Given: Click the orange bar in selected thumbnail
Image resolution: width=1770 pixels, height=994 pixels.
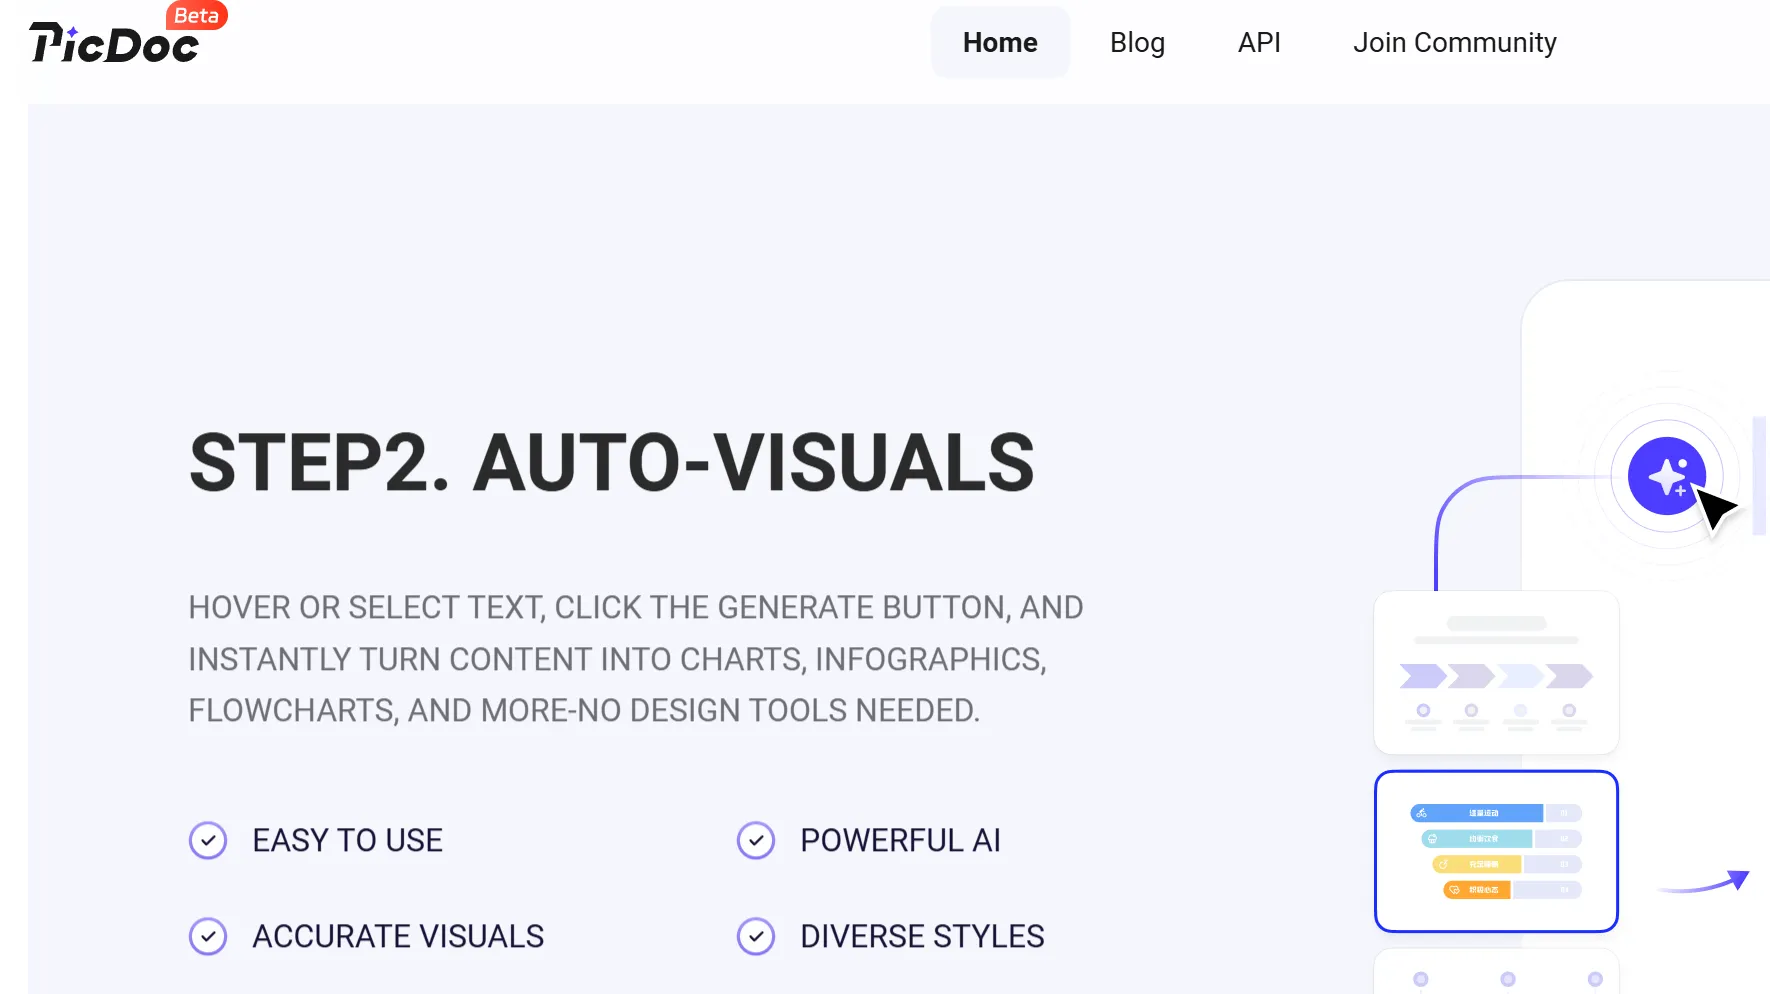Looking at the screenshot, I should point(1477,889).
